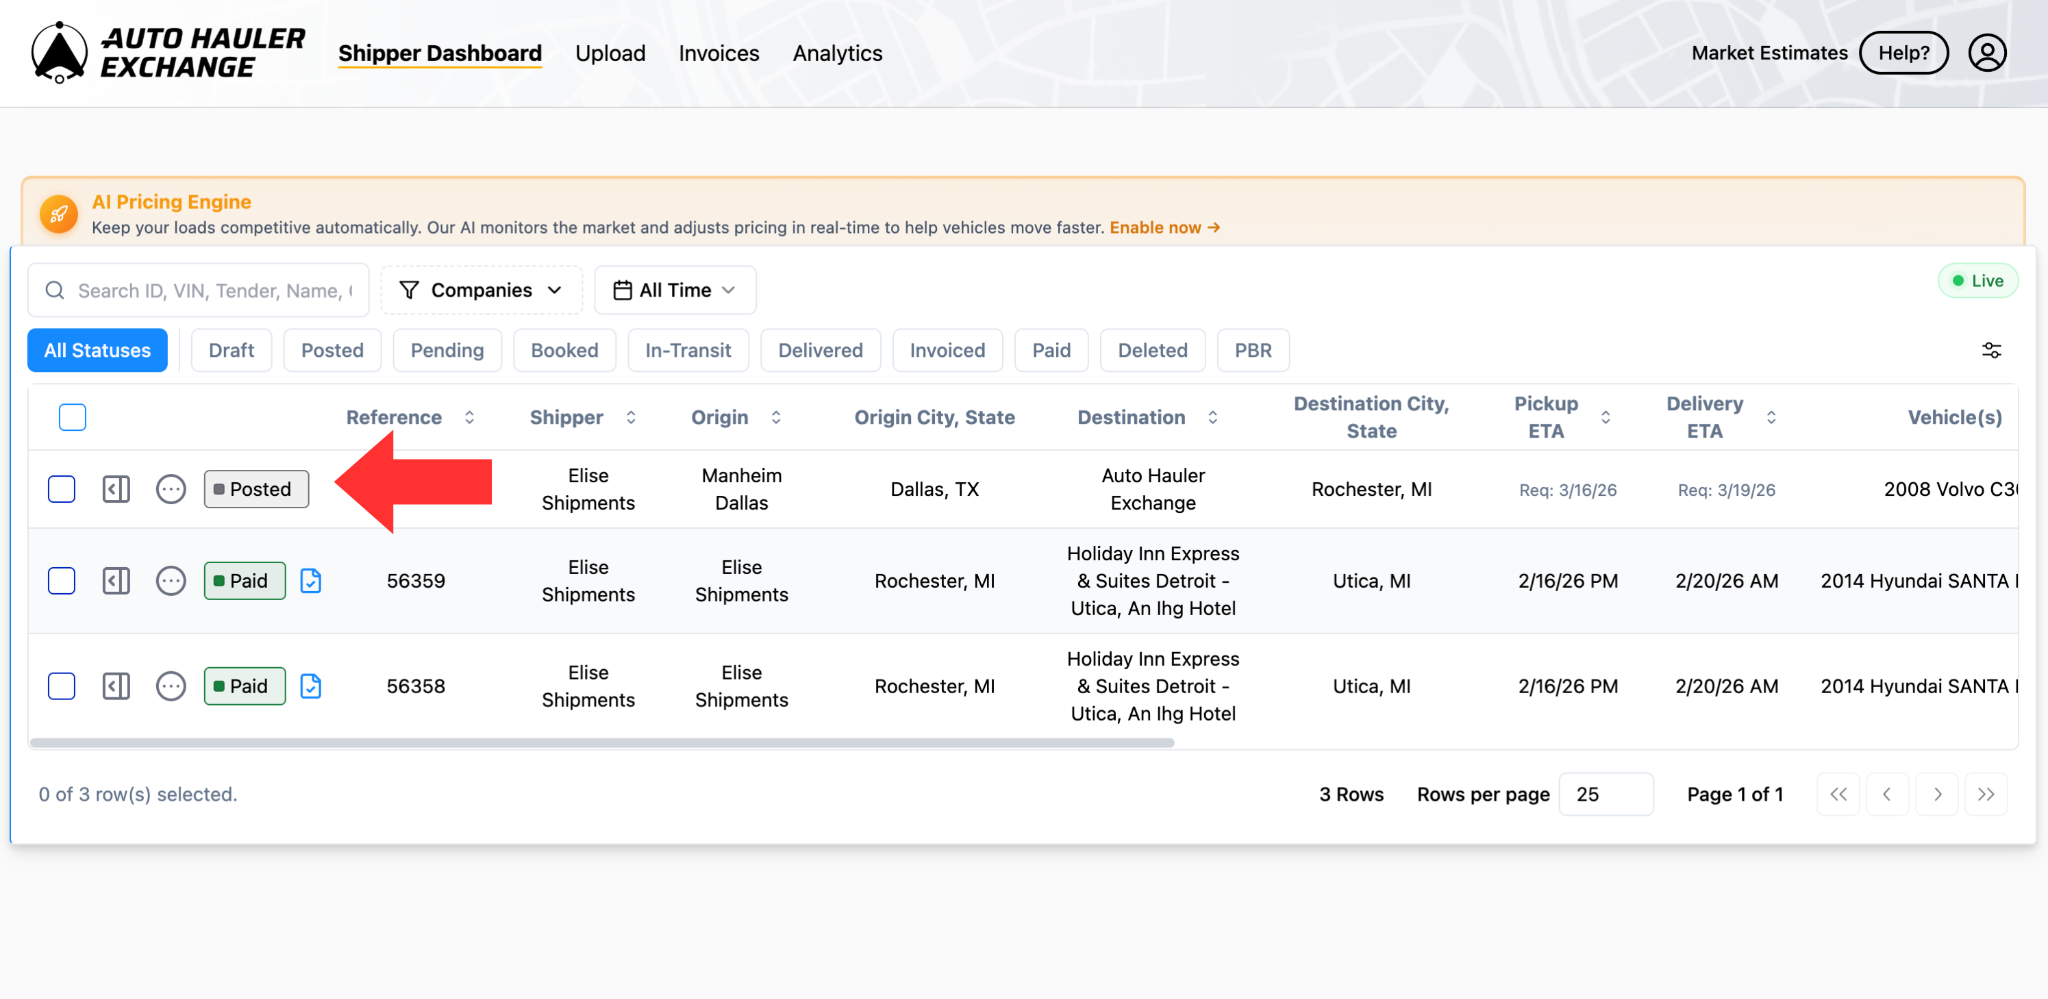2048x999 pixels.
Task: Open side panel for order 56358
Action: pos(116,686)
